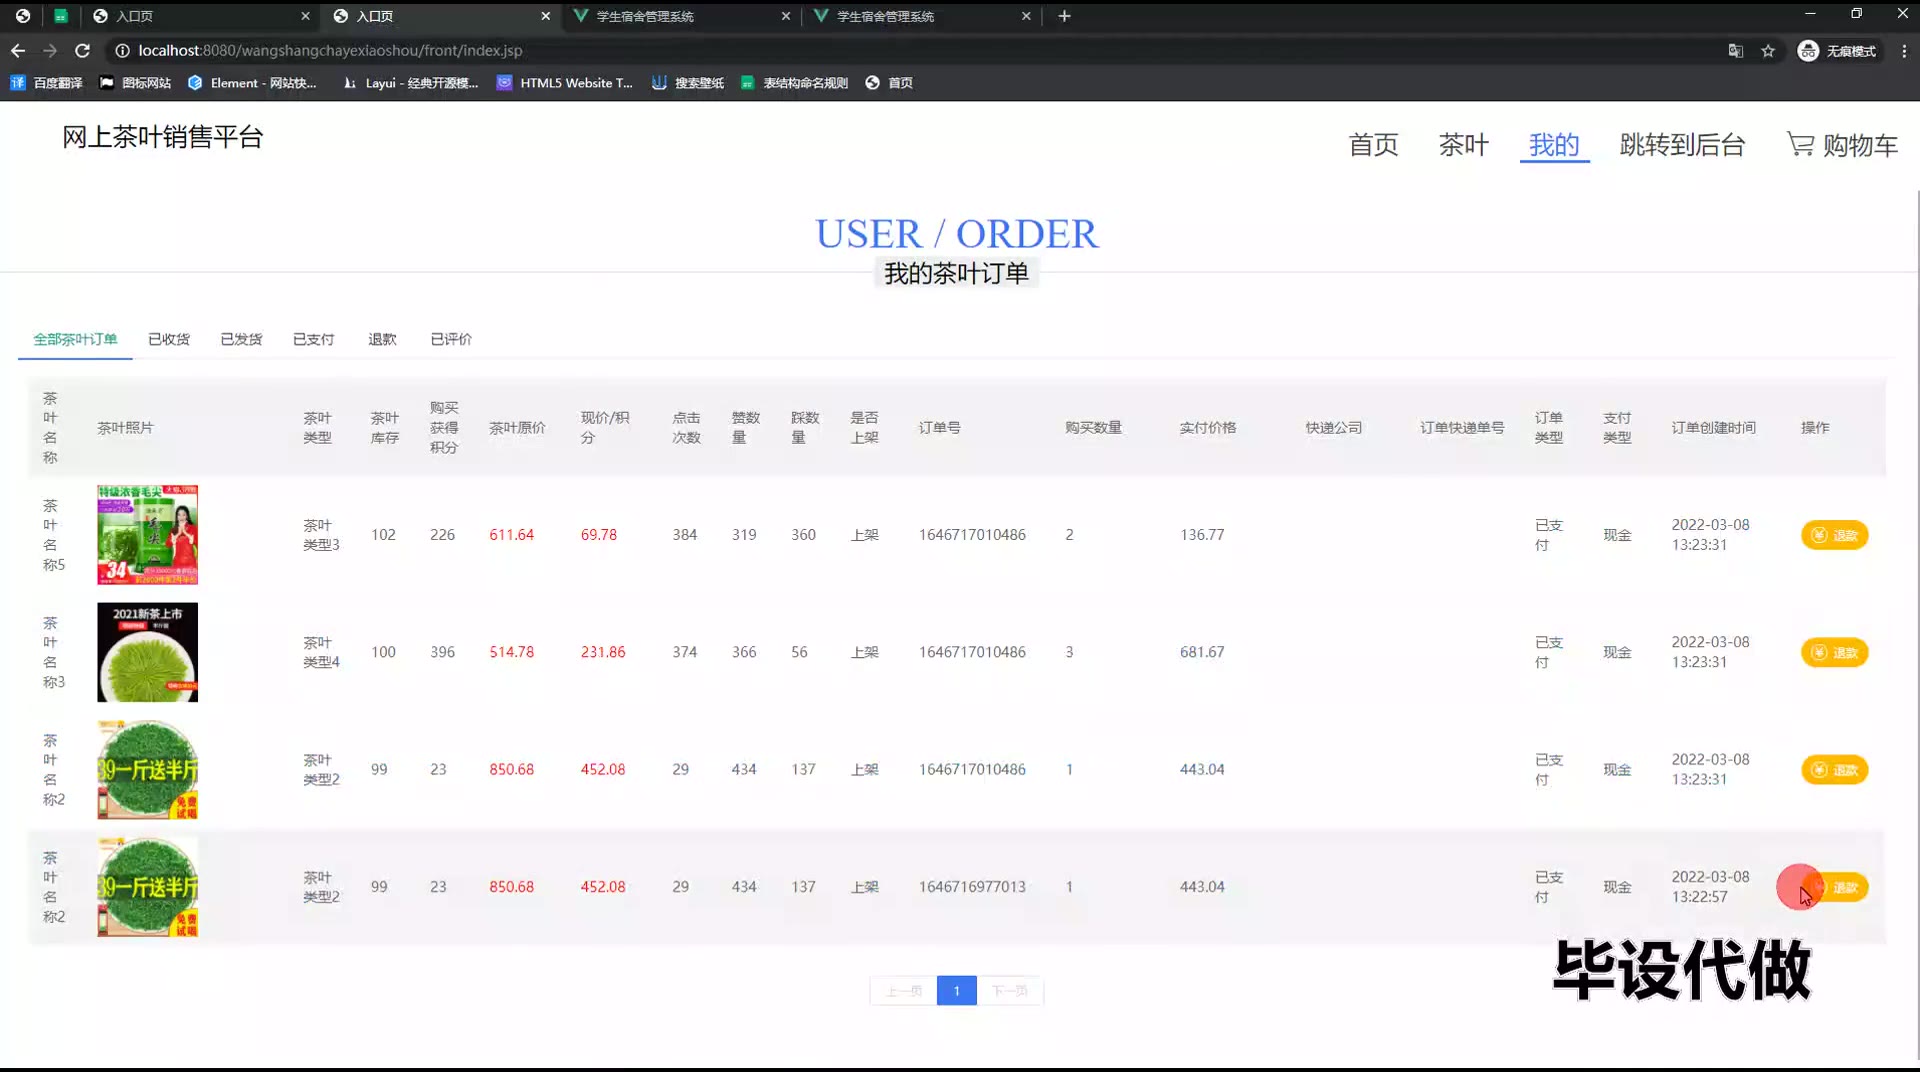The width and height of the screenshot is (1920, 1072).
Task: Bookmark this page with the star icon
Action: point(1768,51)
